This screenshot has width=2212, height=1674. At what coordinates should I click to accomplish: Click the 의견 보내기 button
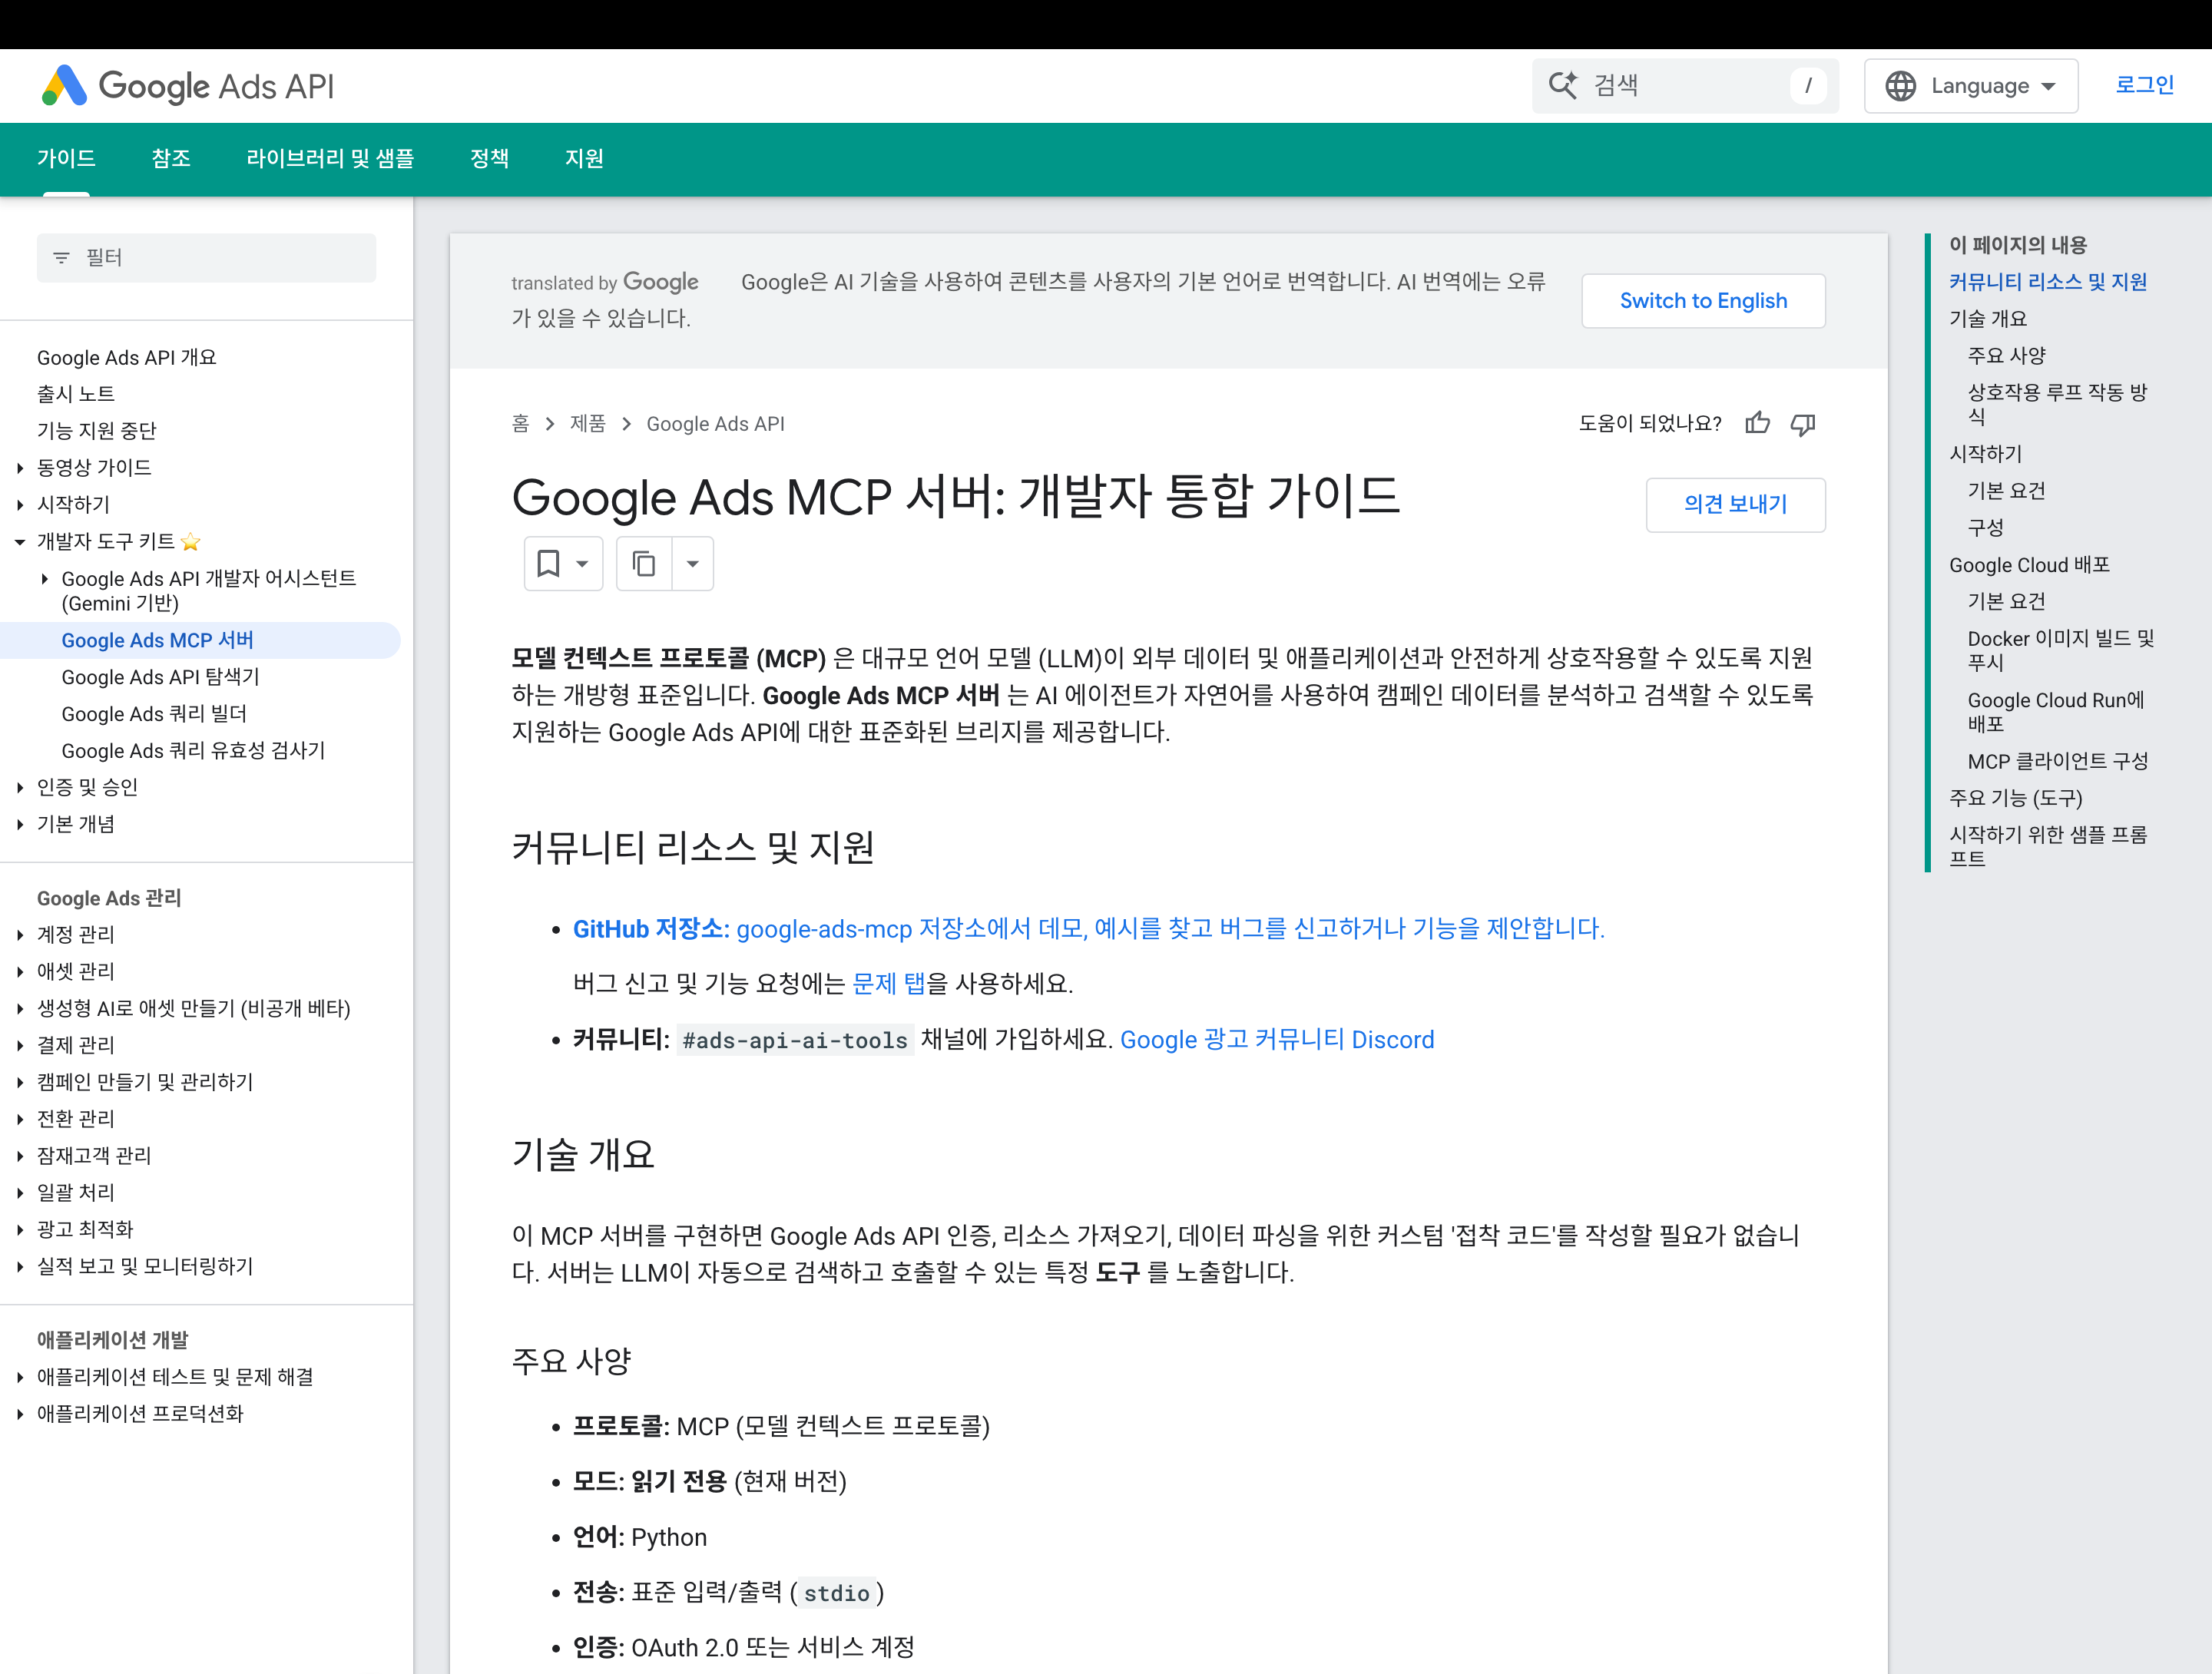point(1735,504)
